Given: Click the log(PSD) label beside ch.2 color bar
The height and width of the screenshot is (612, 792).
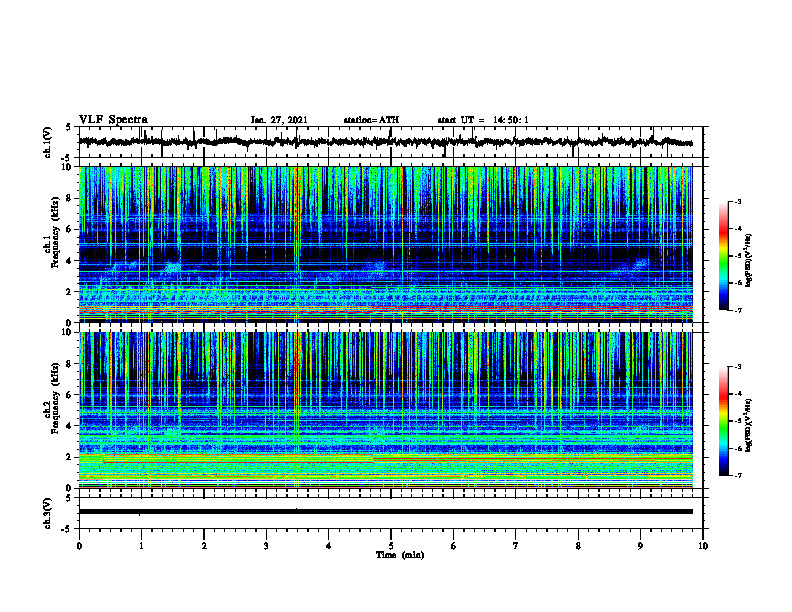Looking at the screenshot, I should [748, 425].
